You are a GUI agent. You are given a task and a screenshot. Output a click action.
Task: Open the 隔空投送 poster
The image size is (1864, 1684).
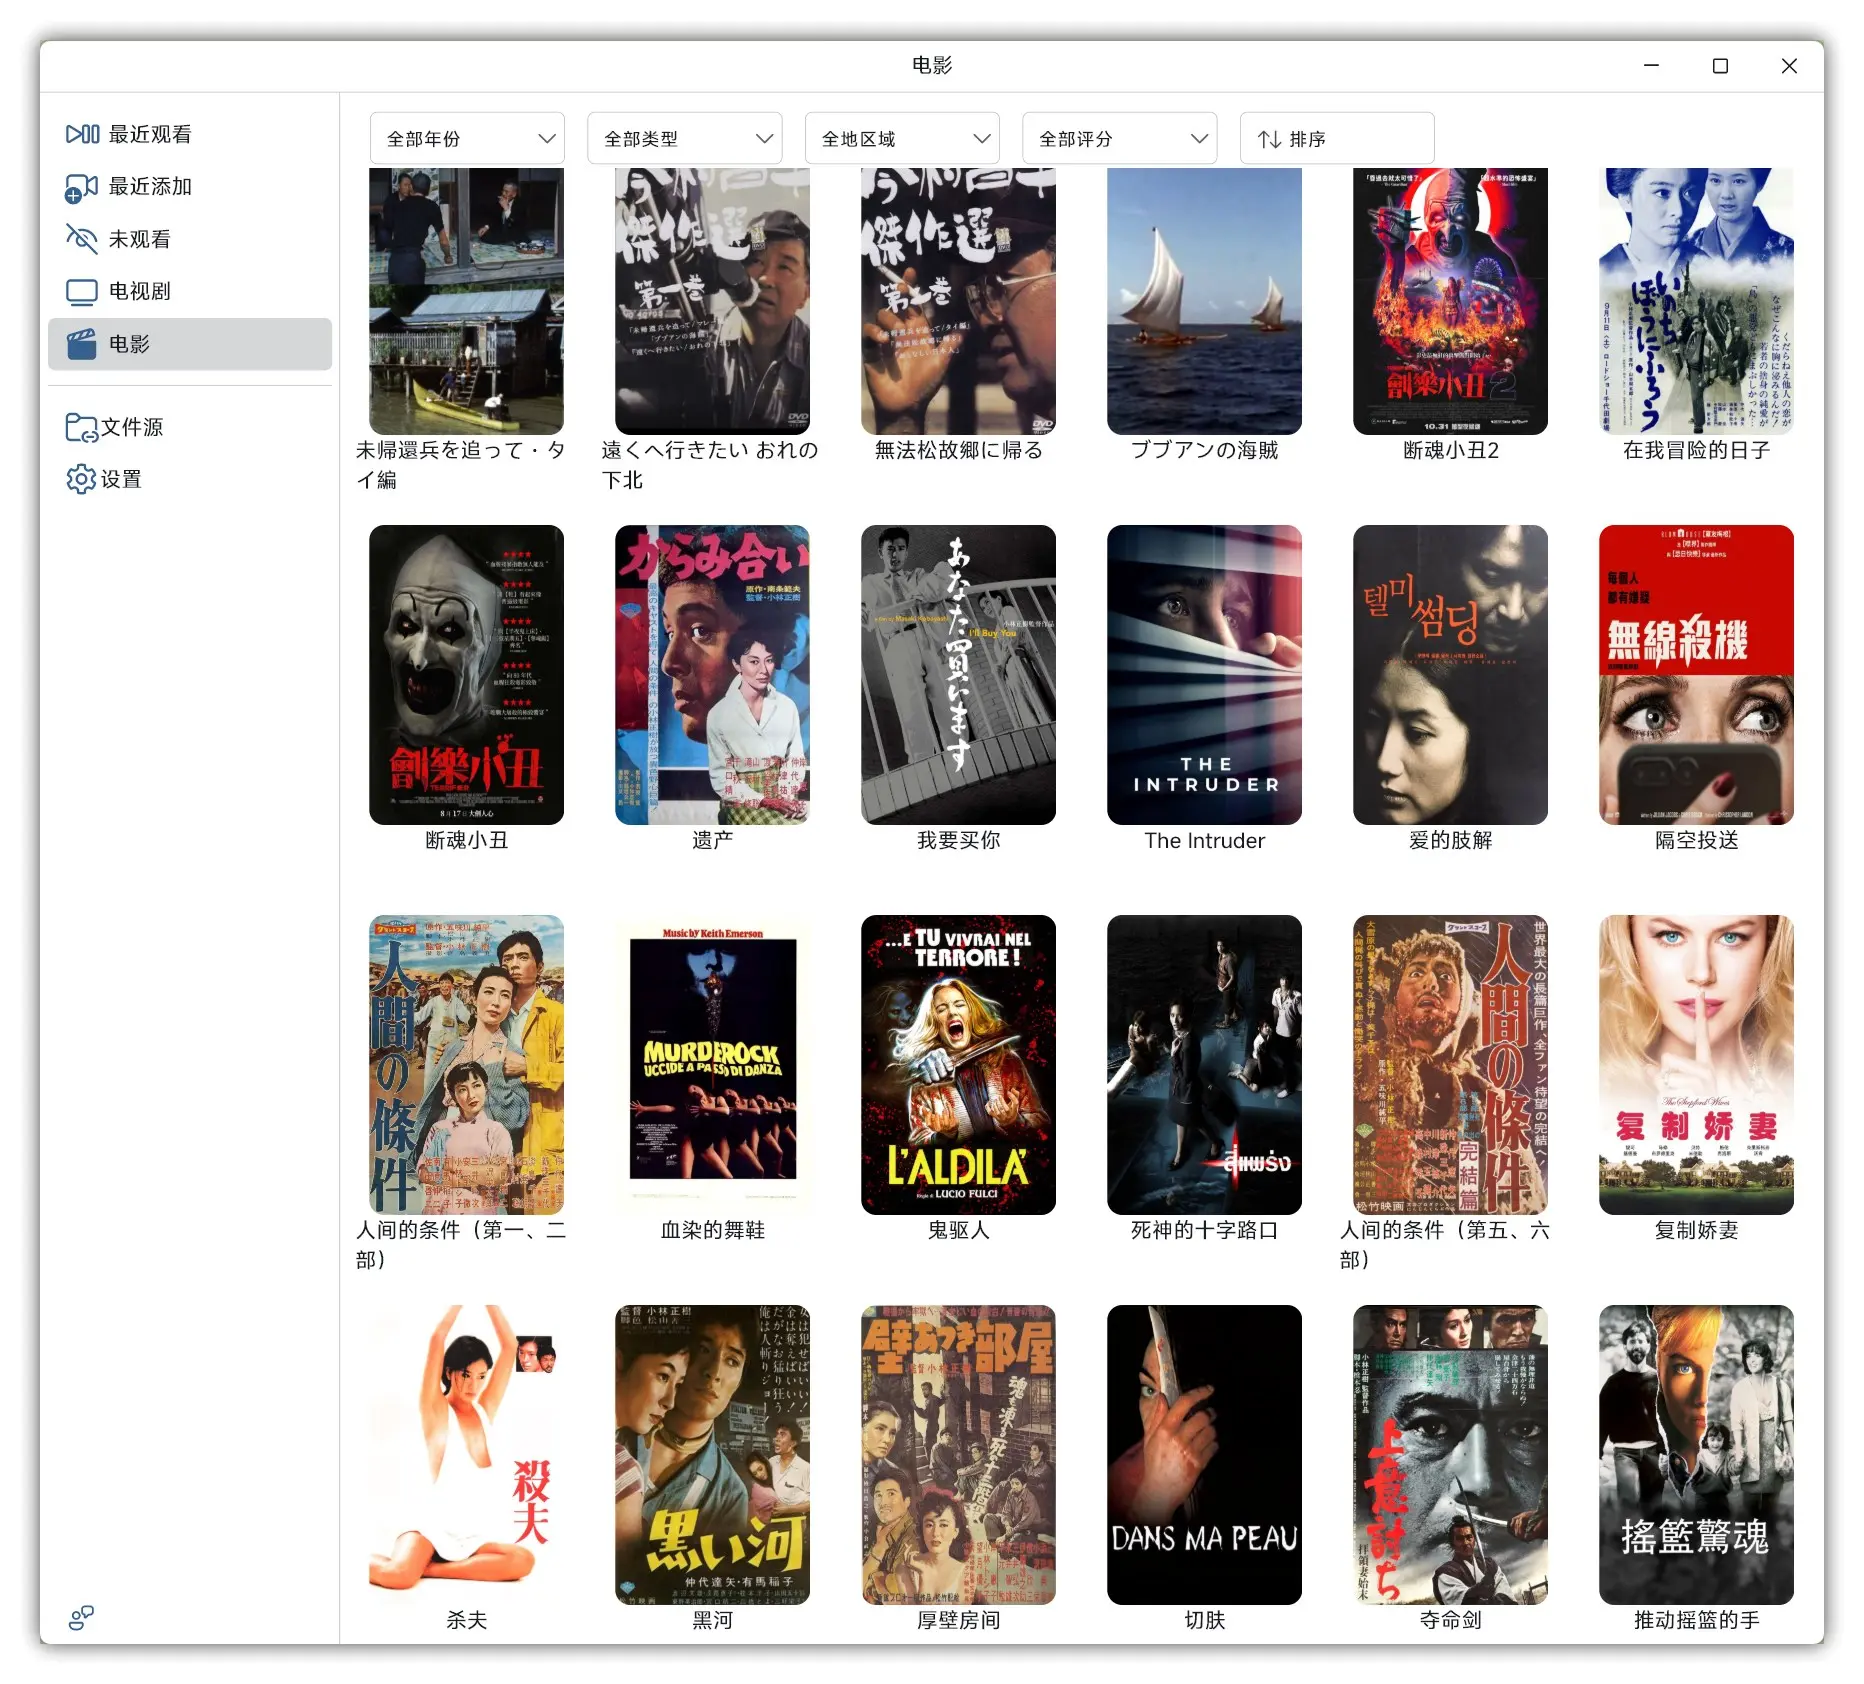(x=1696, y=675)
